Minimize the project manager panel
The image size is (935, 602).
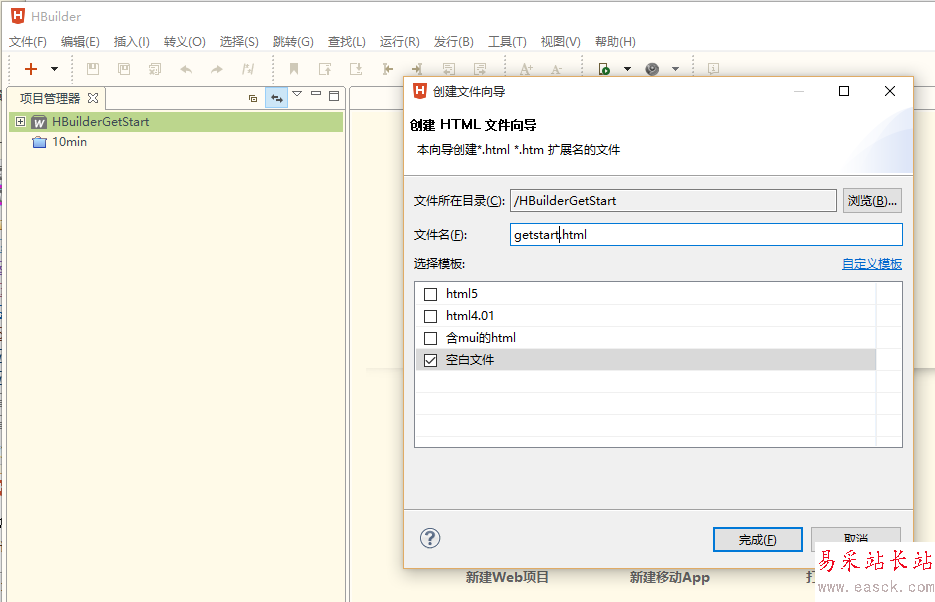pyautogui.click(x=316, y=94)
